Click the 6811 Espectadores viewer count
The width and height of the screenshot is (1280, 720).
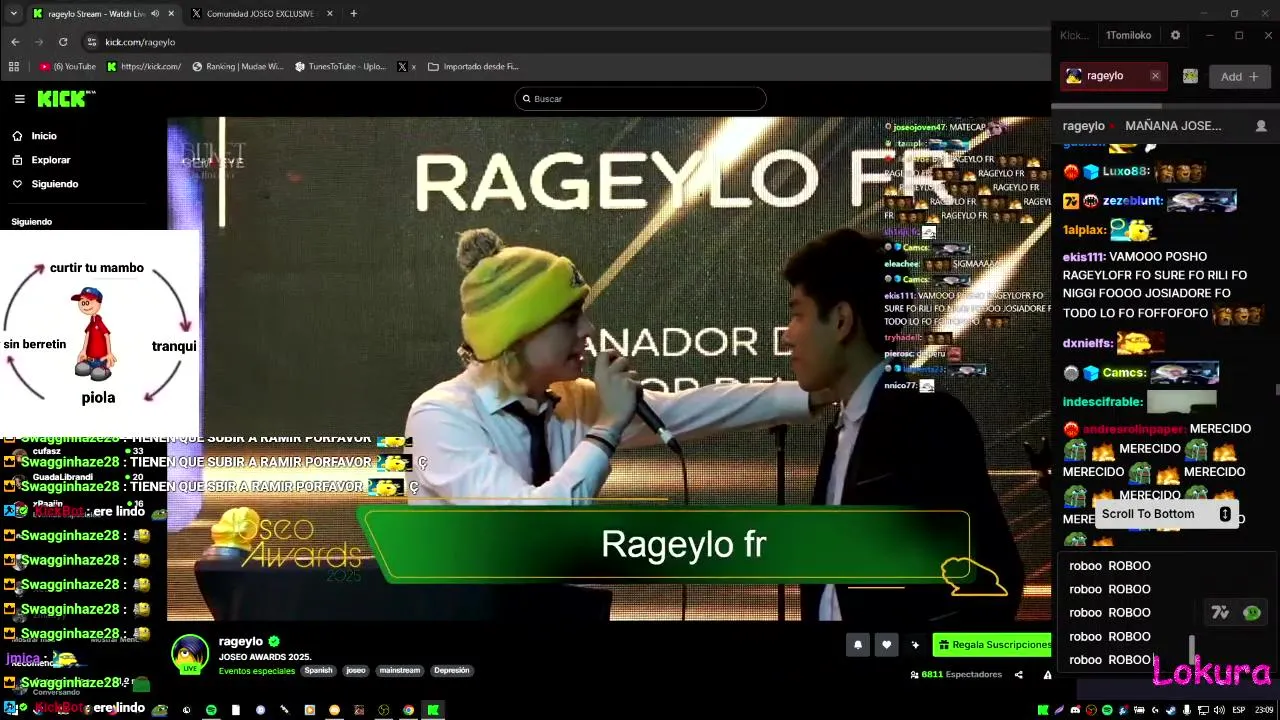coord(956,675)
